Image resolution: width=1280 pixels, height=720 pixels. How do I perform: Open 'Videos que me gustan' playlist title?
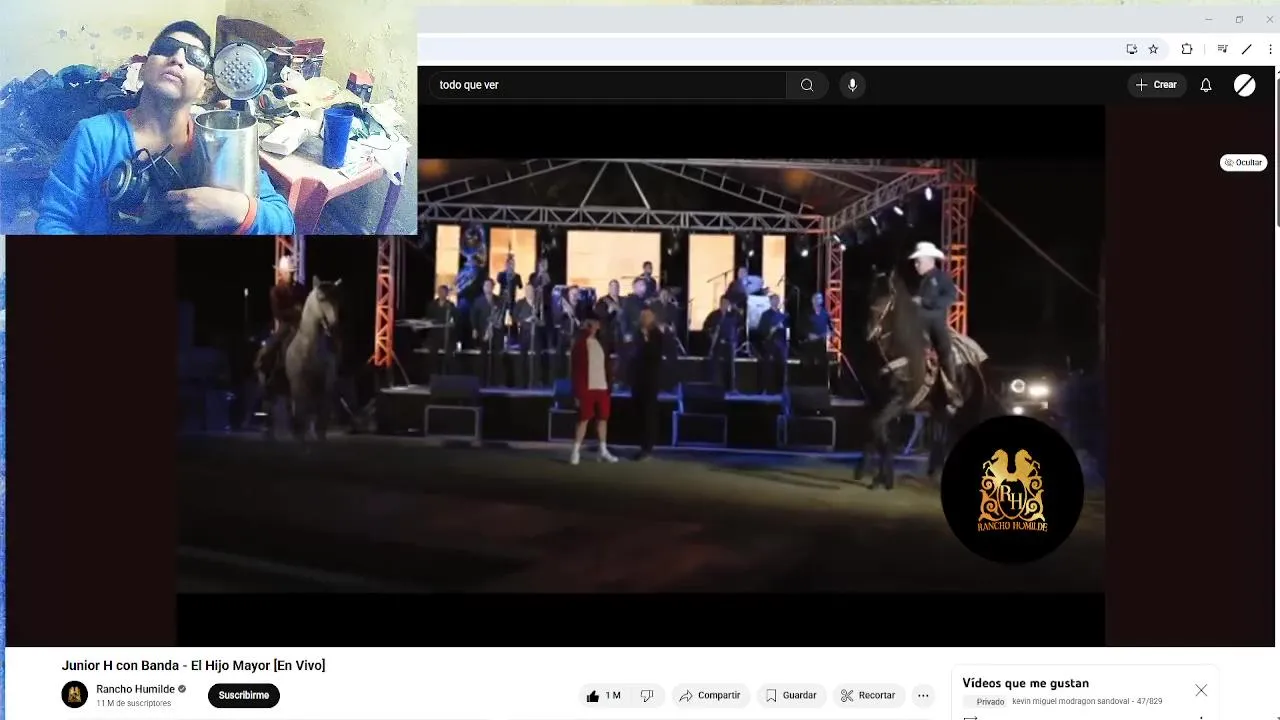1025,683
